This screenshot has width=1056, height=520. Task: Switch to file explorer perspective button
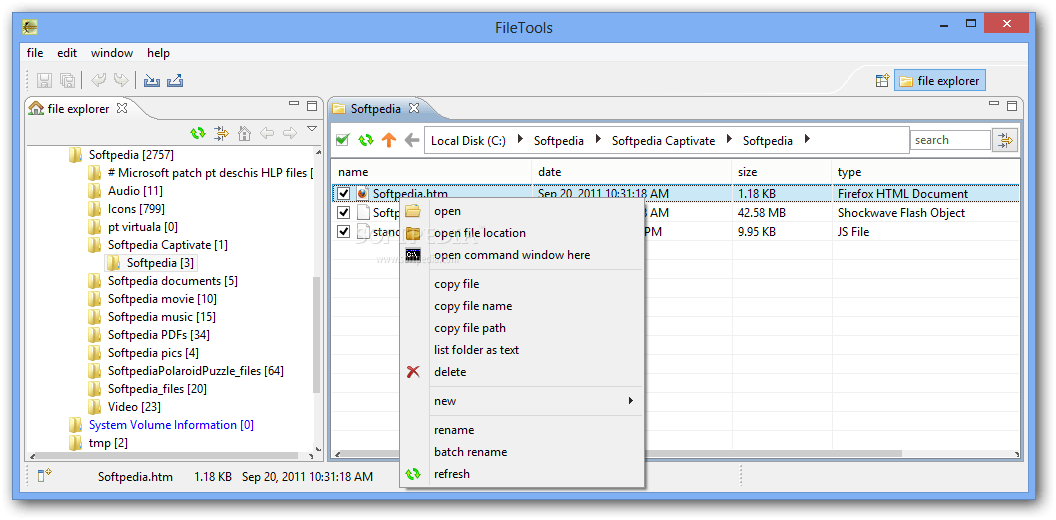(939, 81)
